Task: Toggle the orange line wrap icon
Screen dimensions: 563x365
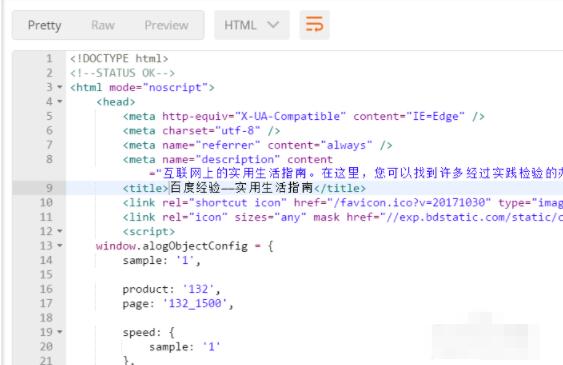Action: pos(315,25)
